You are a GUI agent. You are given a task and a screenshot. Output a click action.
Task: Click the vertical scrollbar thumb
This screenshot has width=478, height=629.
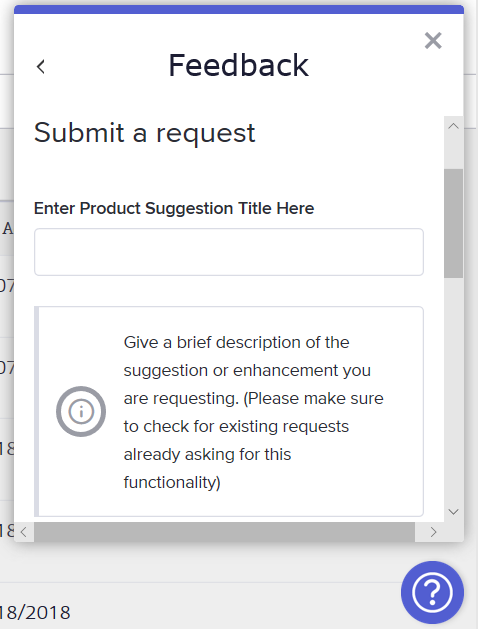pos(454,223)
